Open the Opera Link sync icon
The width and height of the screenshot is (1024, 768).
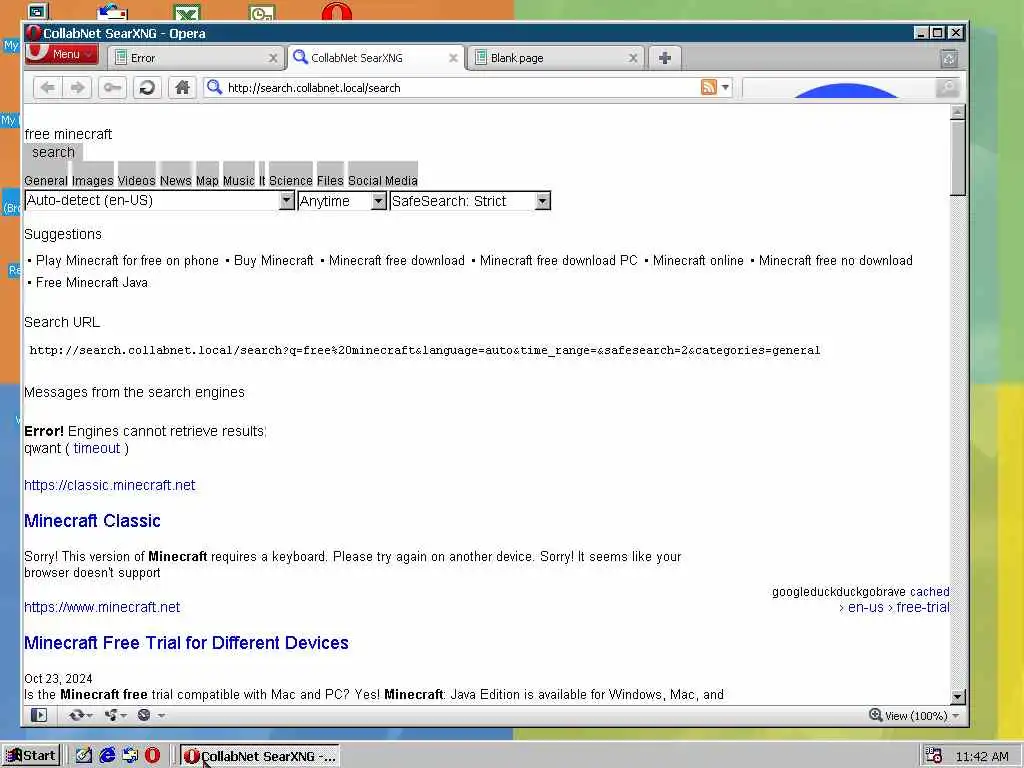80,715
